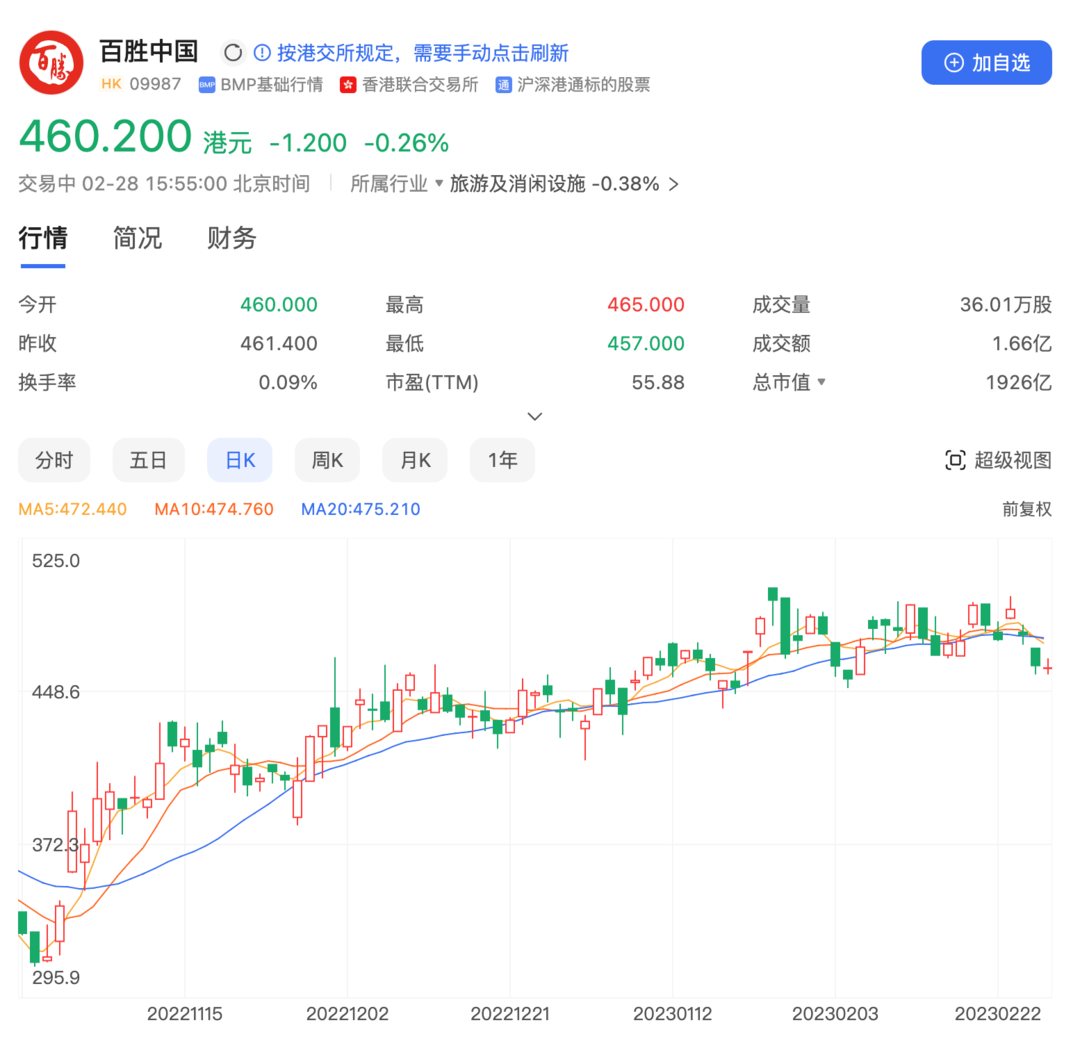Image resolution: width=1080 pixels, height=1041 pixels.
Task: Click the stock code 09987
Action: [x=155, y=84]
